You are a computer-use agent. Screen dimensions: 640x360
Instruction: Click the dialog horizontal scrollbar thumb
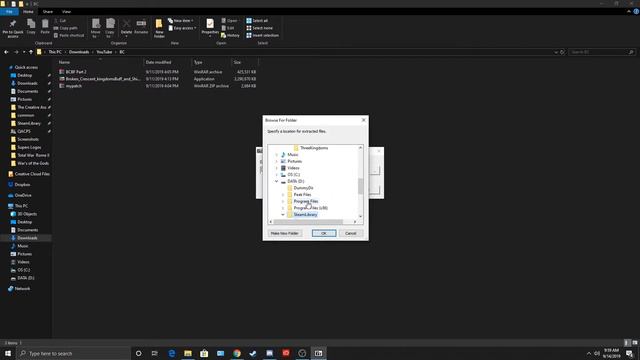pyautogui.click(x=309, y=222)
